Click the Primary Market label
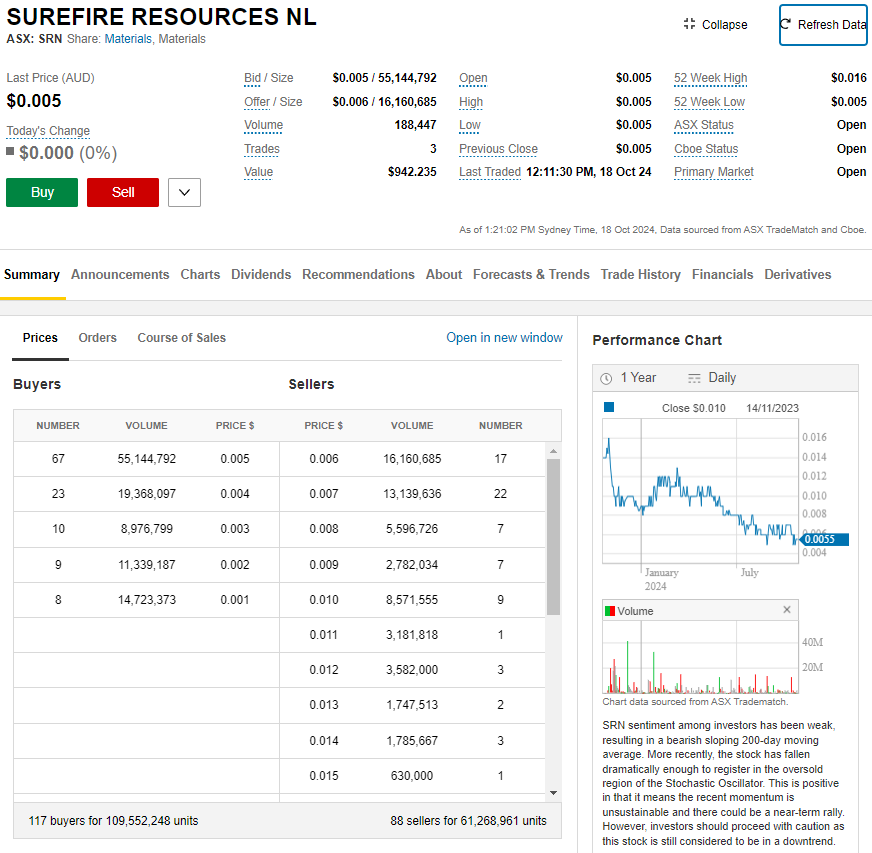This screenshot has height=853, width=872. 714,172
